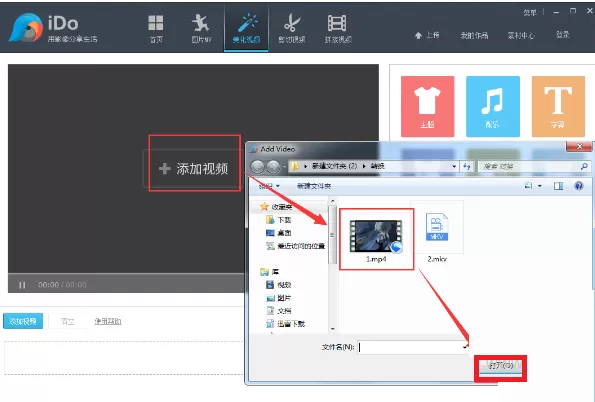The height and width of the screenshot is (402, 595).
Task: Click the iDo bird logo
Action: click(x=26, y=28)
